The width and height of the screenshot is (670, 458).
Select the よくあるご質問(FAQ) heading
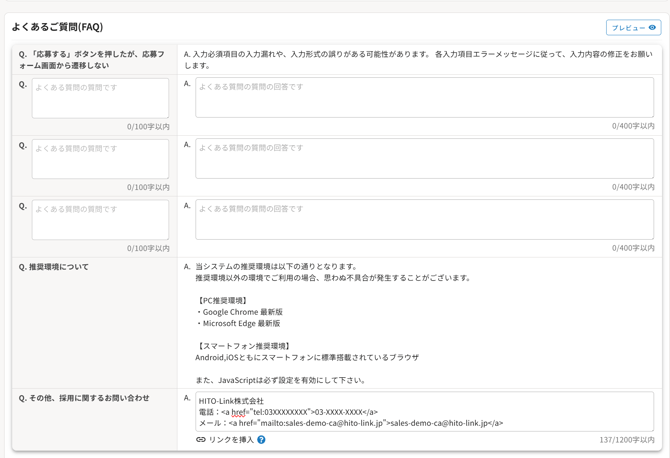coord(57,27)
